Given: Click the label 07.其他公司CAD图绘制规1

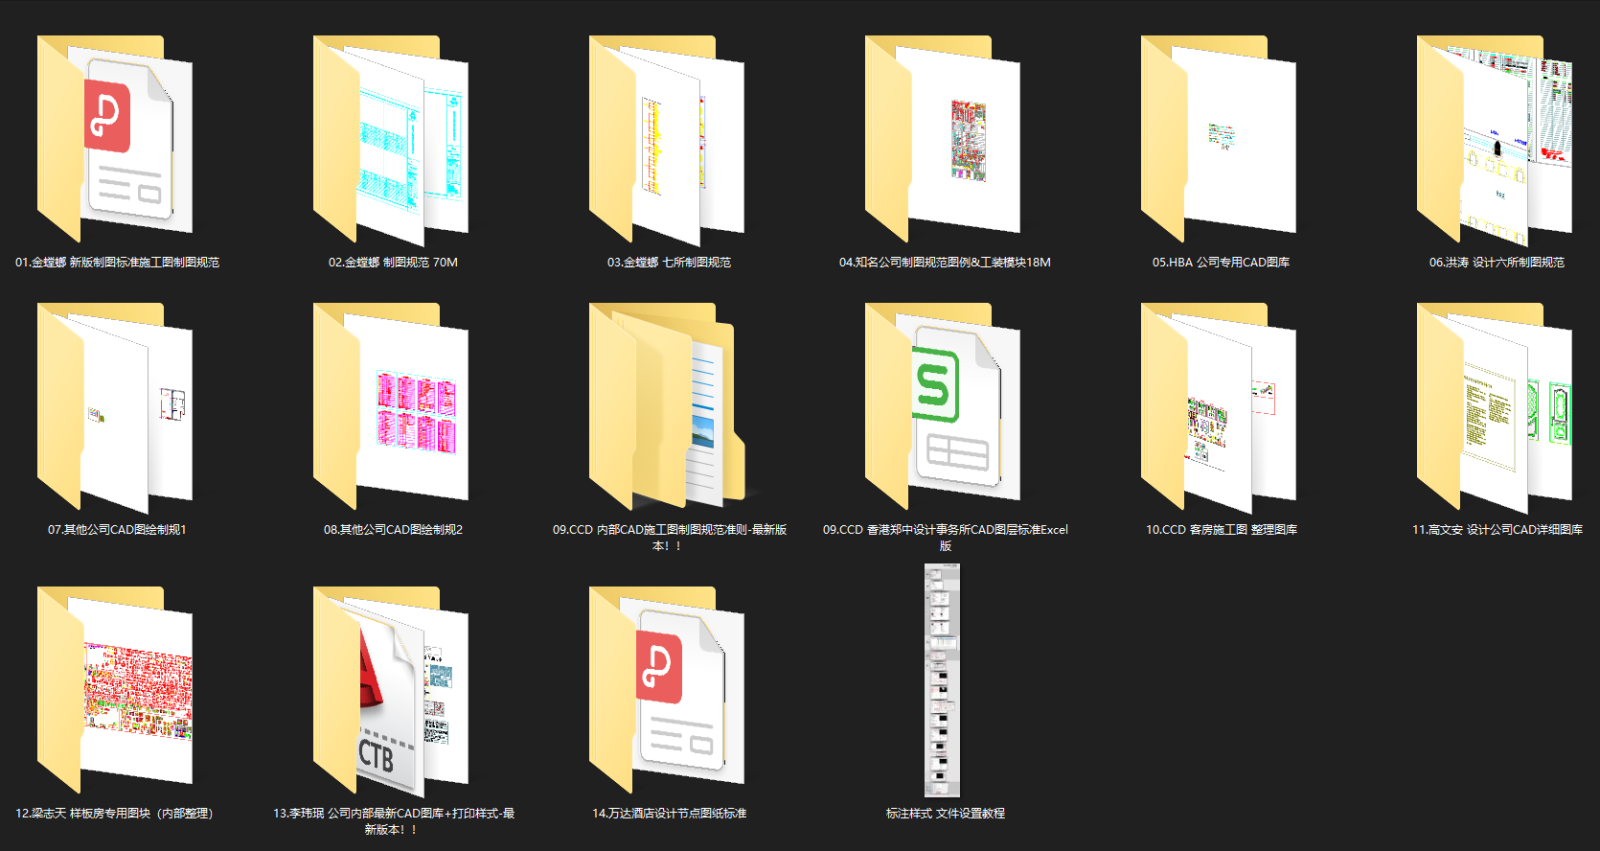Looking at the screenshot, I should pyautogui.click(x=117, y=529).
